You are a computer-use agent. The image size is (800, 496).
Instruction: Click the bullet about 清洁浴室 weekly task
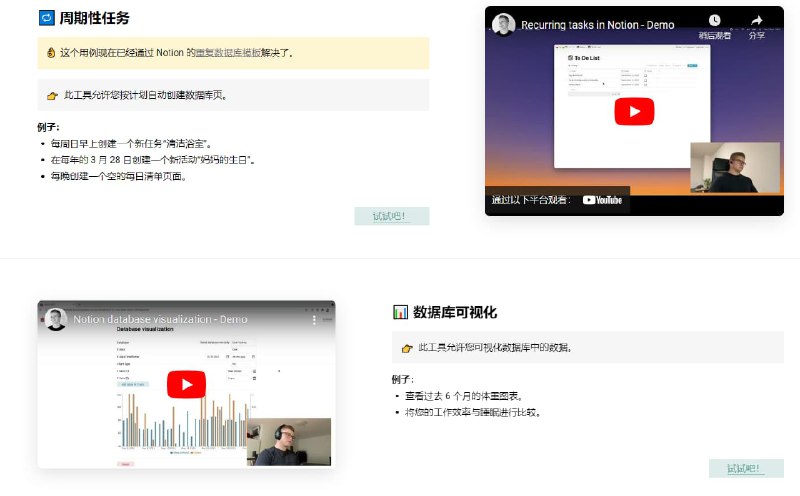coord(131,144)
